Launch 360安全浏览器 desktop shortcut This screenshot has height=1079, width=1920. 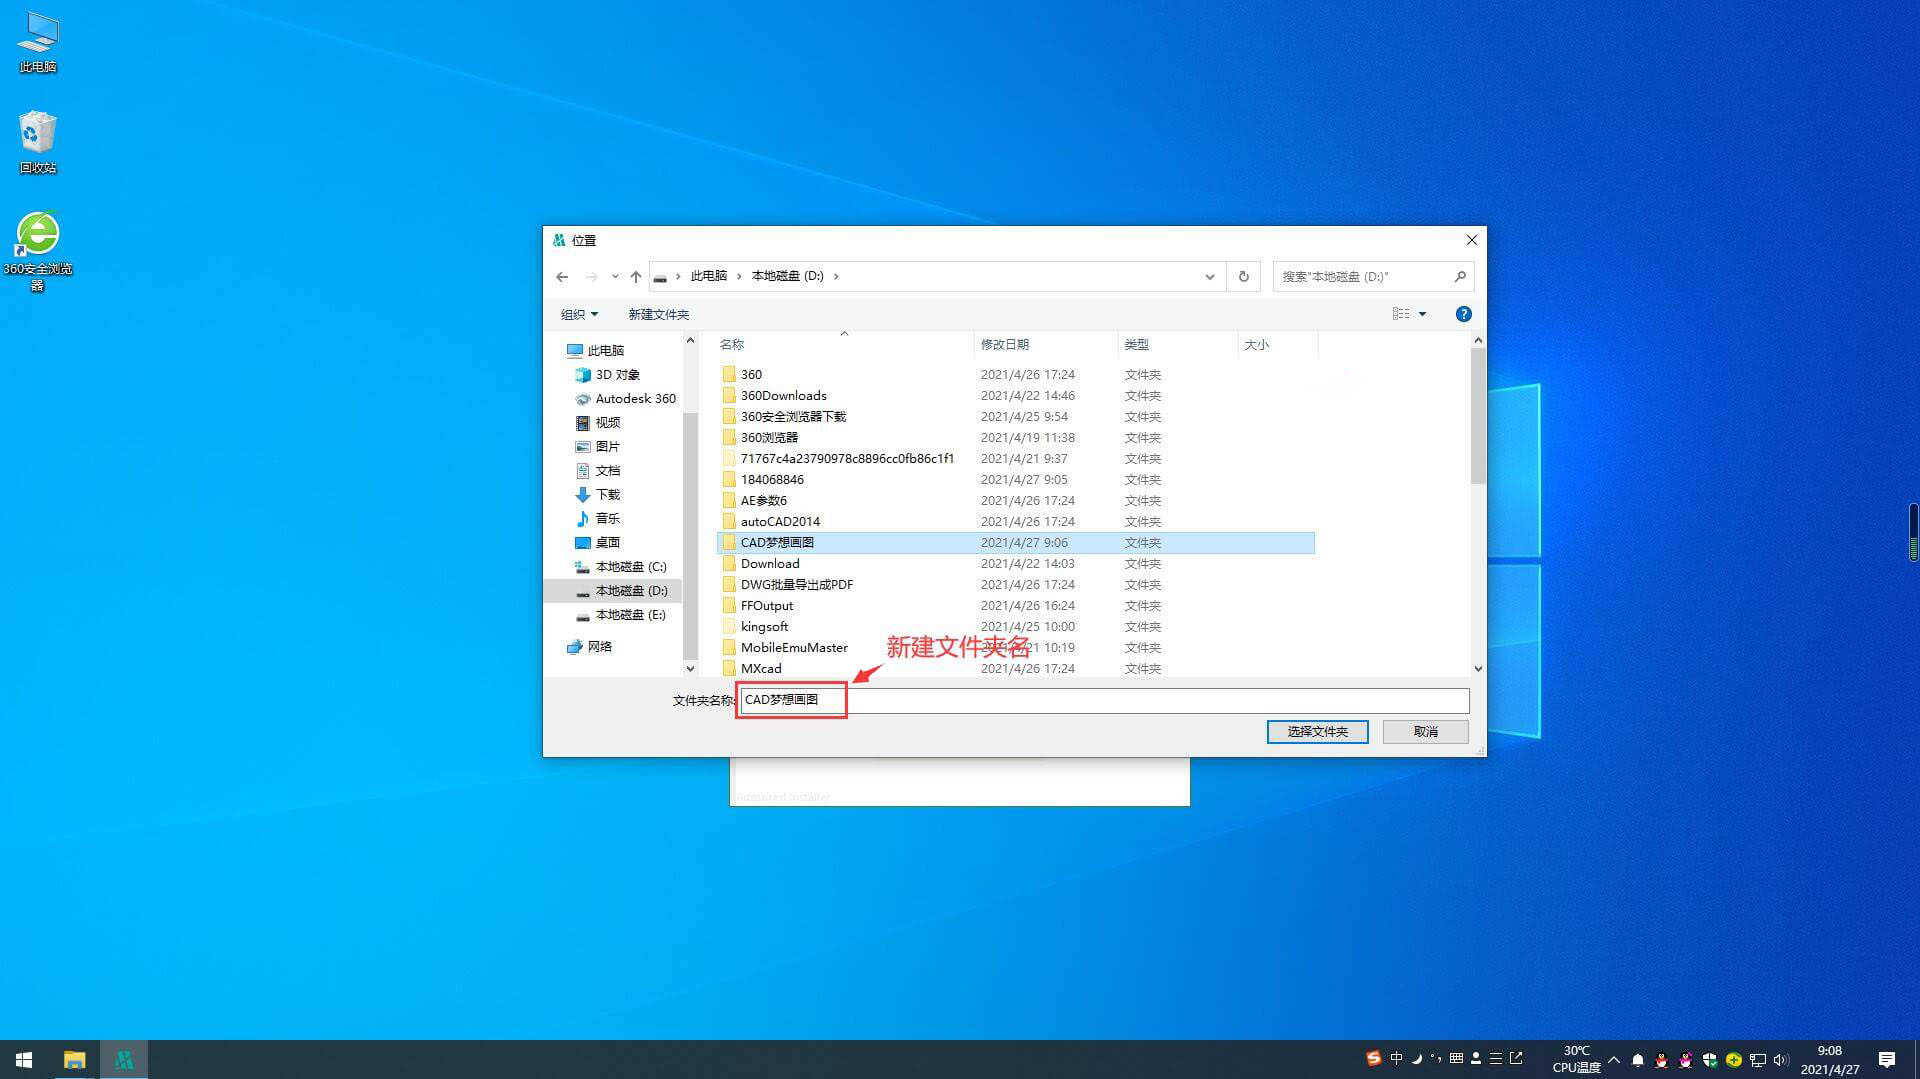(38, 251)
